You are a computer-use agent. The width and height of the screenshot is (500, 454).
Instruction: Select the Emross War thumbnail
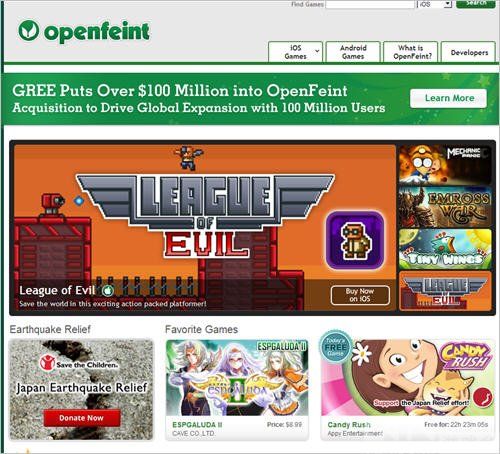coord(445,207)
